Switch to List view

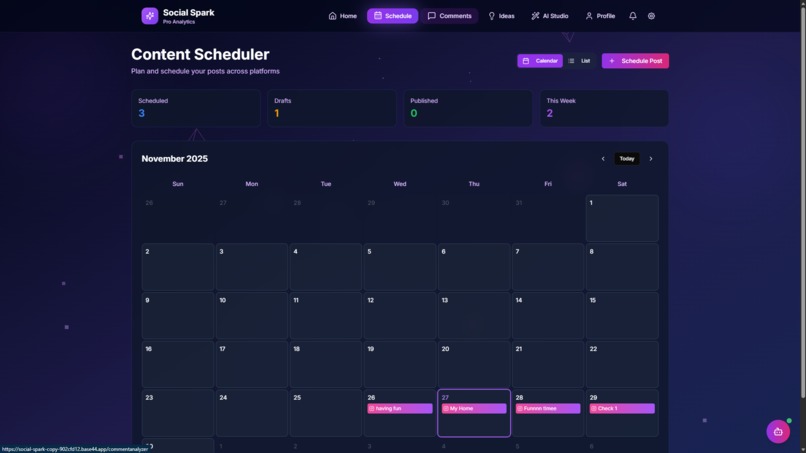pos(579,61)
